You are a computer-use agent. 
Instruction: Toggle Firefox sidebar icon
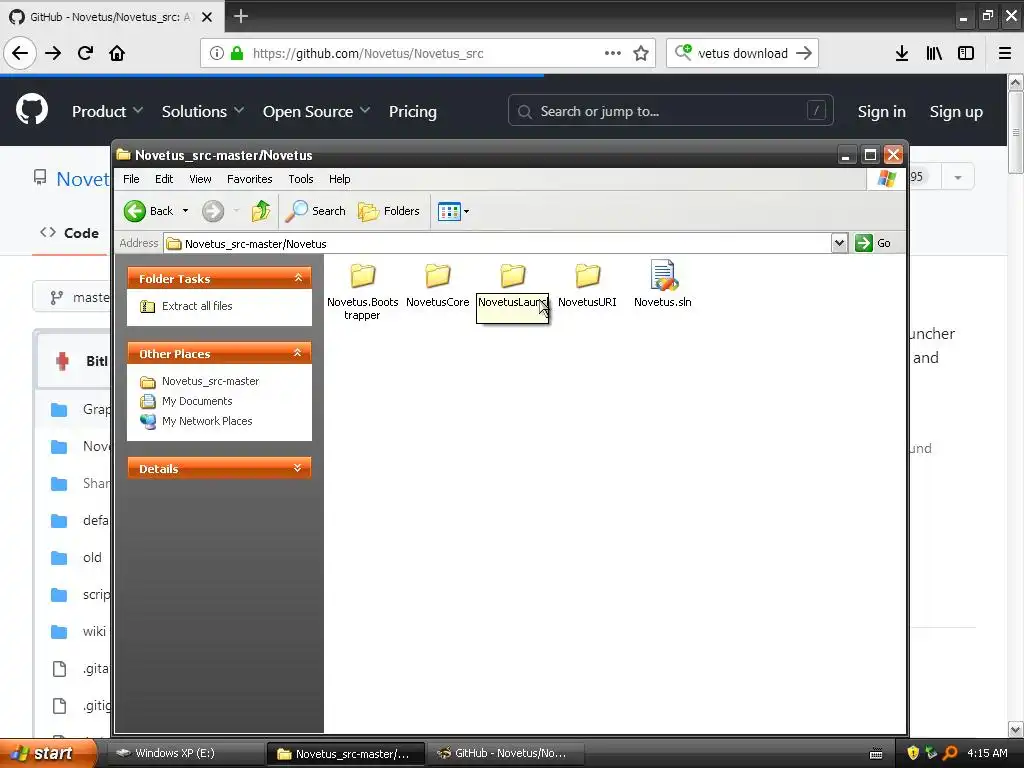pyautogui.click(x=966, y=54)
